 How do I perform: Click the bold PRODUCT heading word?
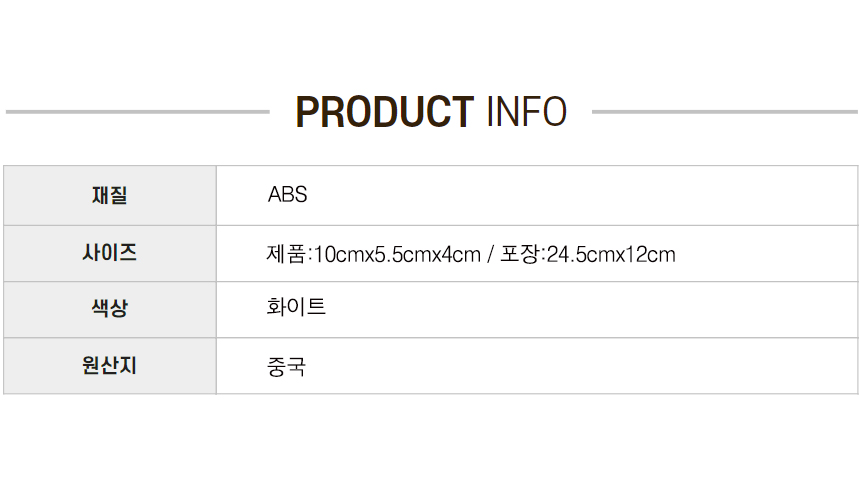point(384,112)
